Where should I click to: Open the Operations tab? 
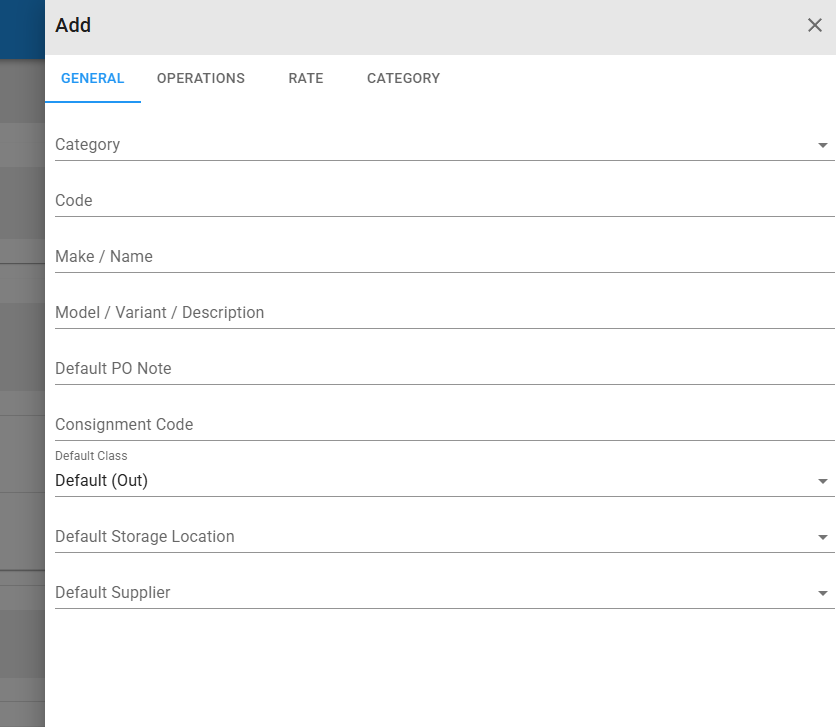tap(200, 78)
